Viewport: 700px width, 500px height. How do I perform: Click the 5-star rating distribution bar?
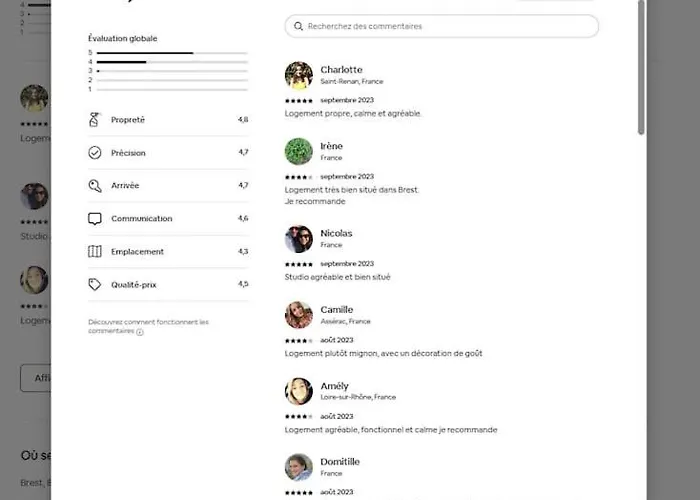[x=172, y=53]
